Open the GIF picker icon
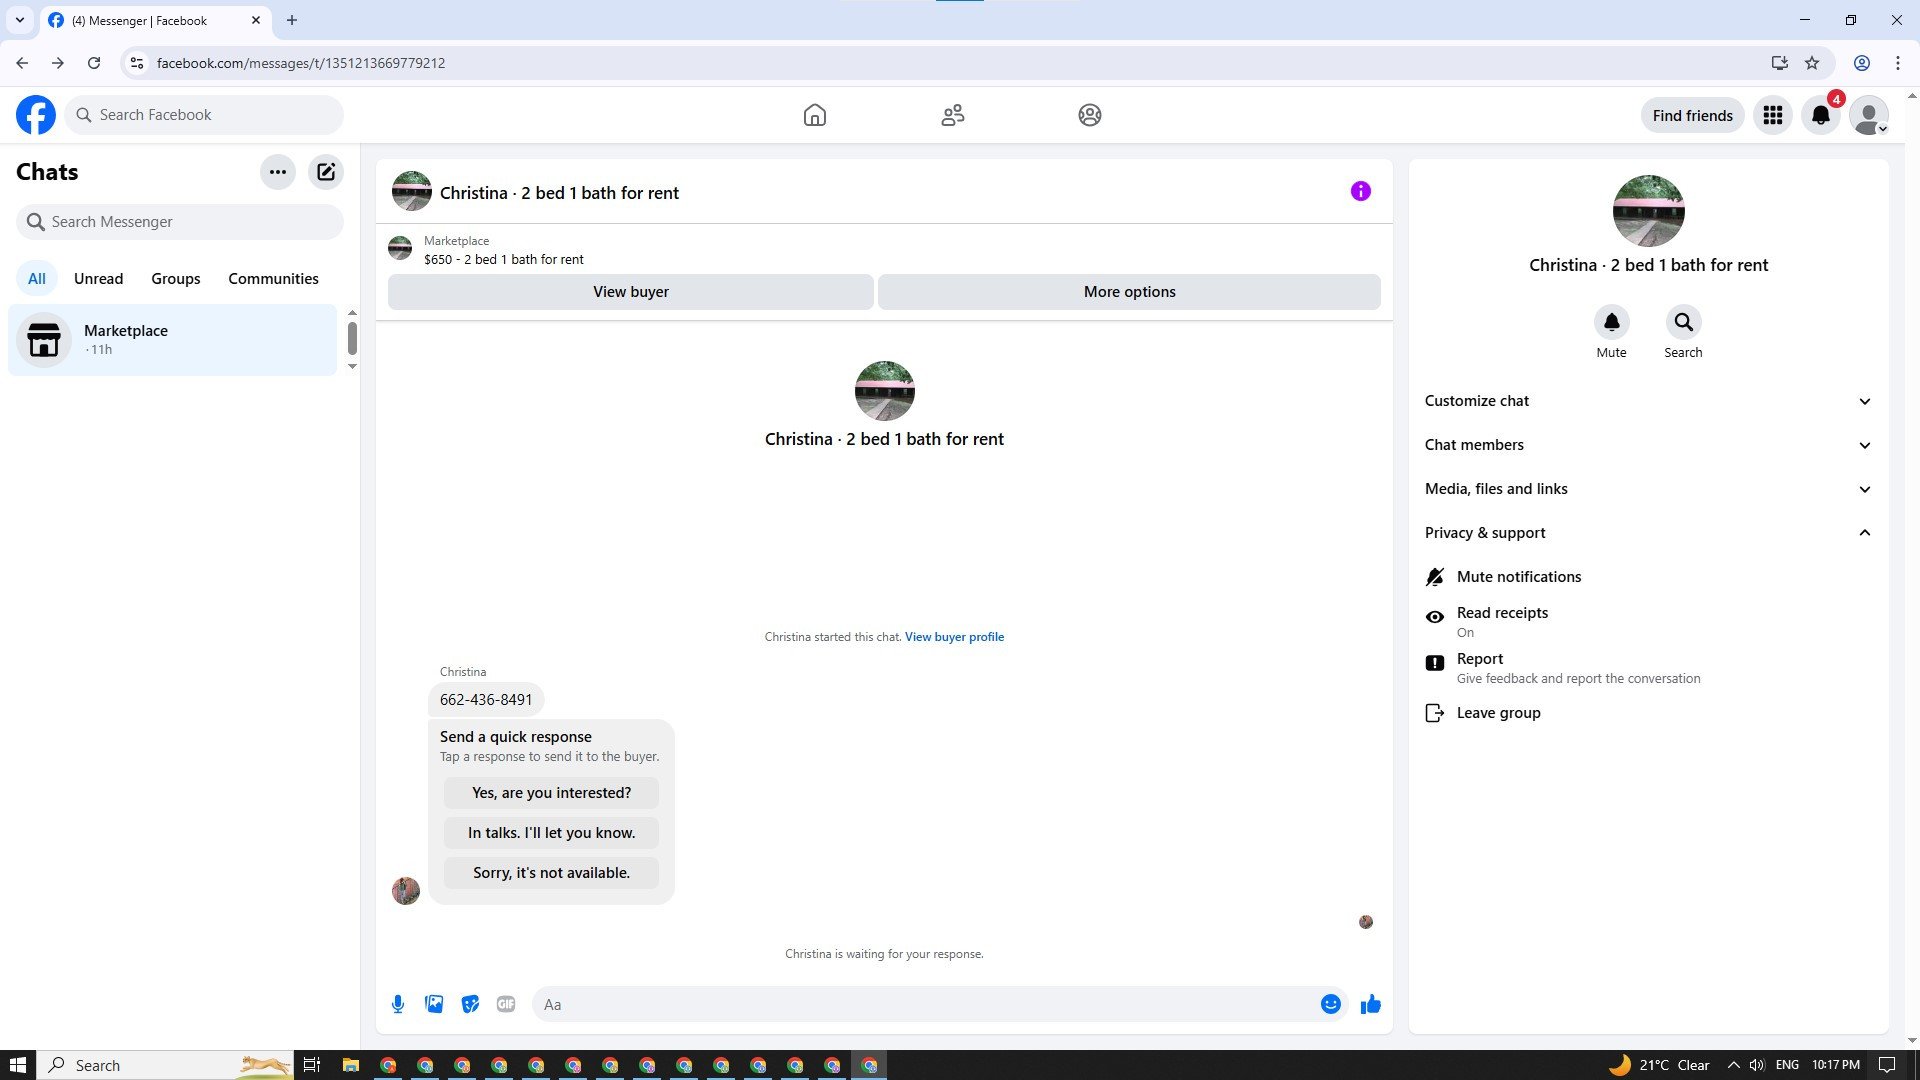This screenshot has width=1920, height=1080. click(x=506, y=1004)
